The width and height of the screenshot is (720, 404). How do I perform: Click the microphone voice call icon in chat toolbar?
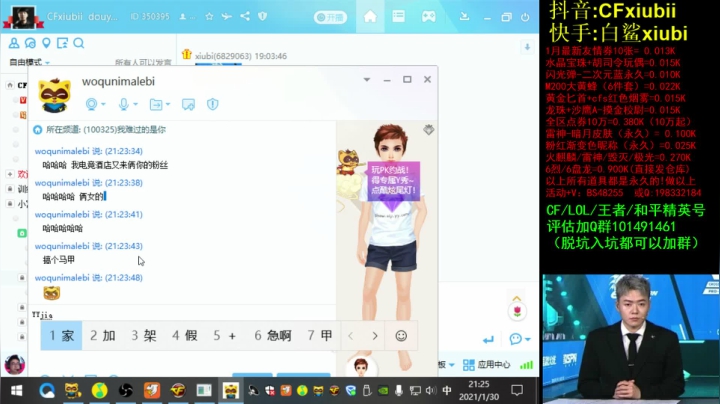click(124, 104)
